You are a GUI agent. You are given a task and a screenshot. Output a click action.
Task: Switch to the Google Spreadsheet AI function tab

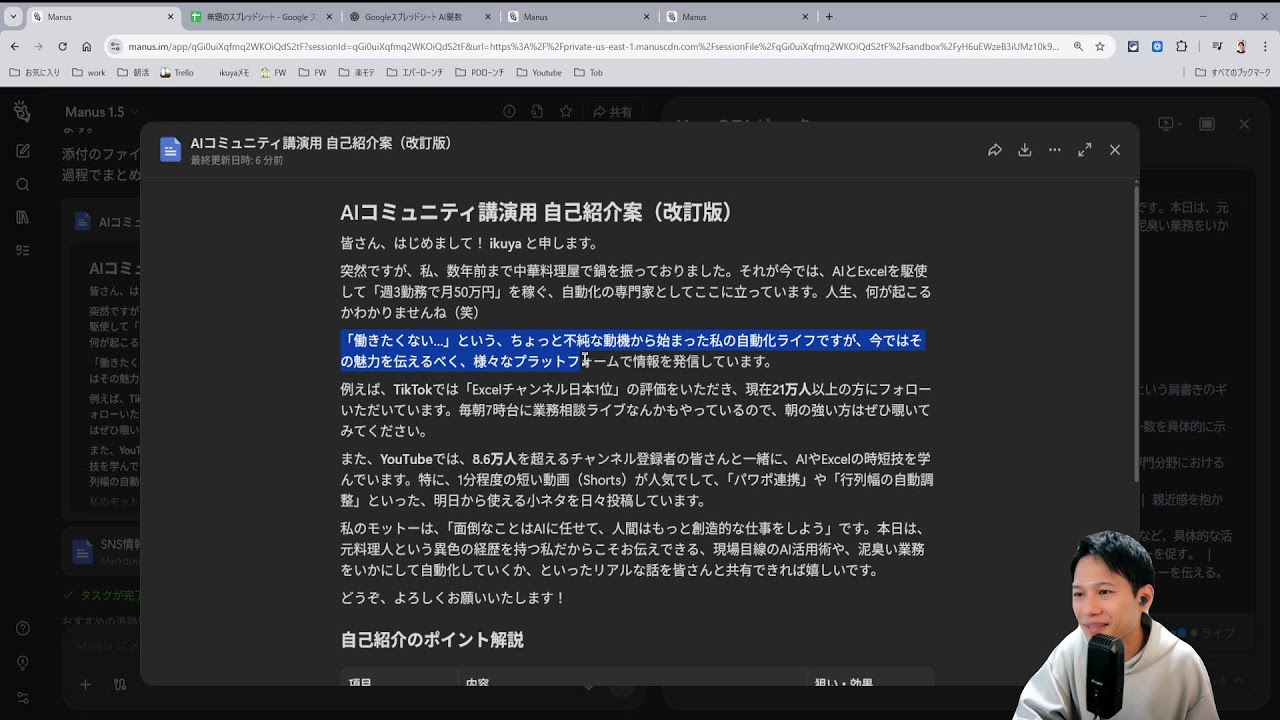tap(420, 17)
